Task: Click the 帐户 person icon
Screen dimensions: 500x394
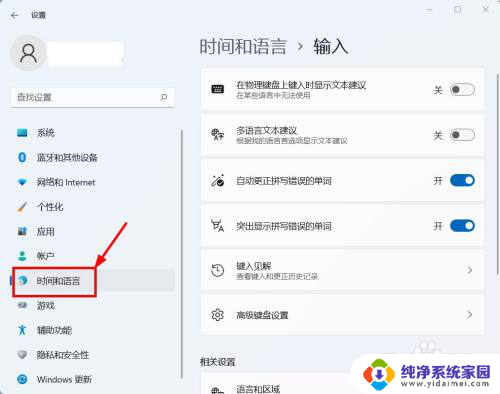Action: point(22,256)
